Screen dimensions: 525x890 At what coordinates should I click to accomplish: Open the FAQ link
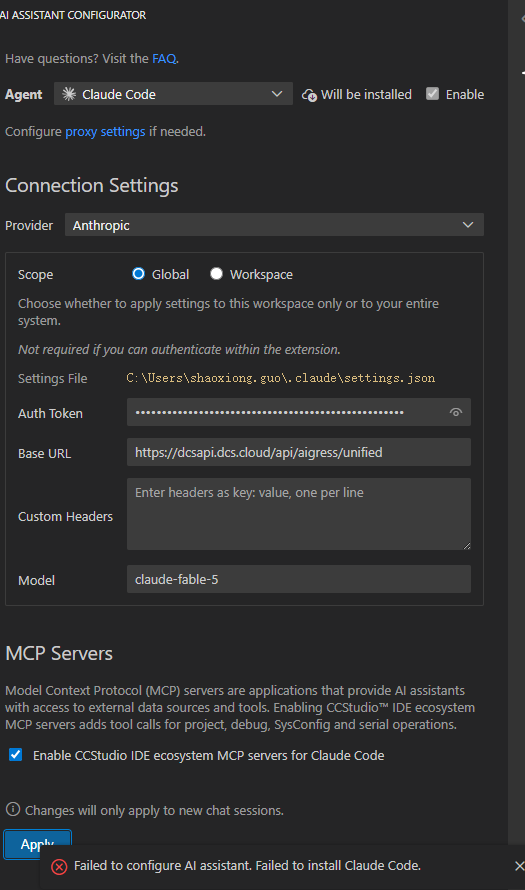(164, 58)
